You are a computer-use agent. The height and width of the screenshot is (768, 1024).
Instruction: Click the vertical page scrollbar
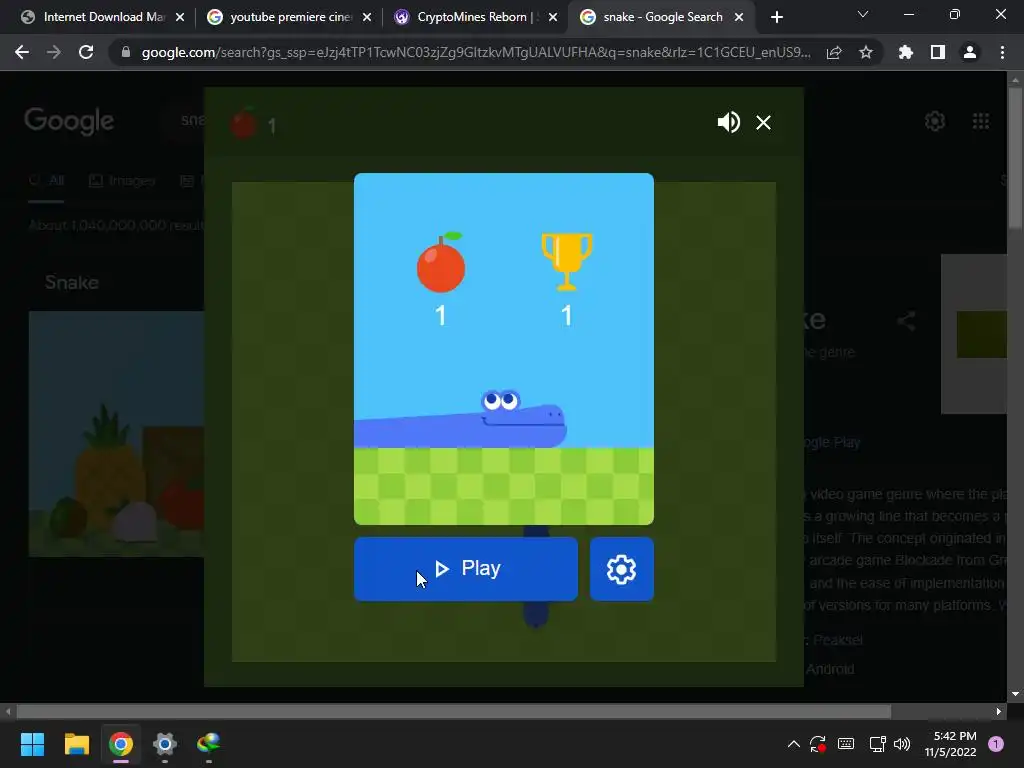point(1015,157)
